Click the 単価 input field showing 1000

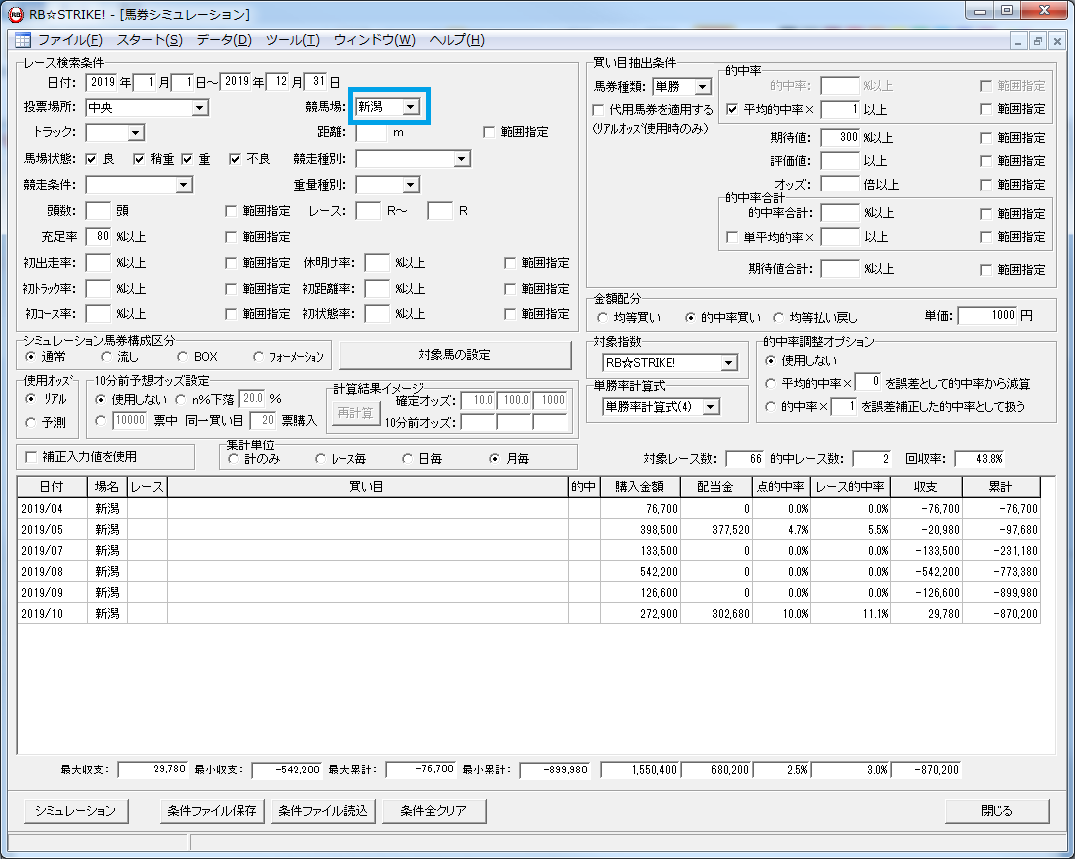pos(987,315)
